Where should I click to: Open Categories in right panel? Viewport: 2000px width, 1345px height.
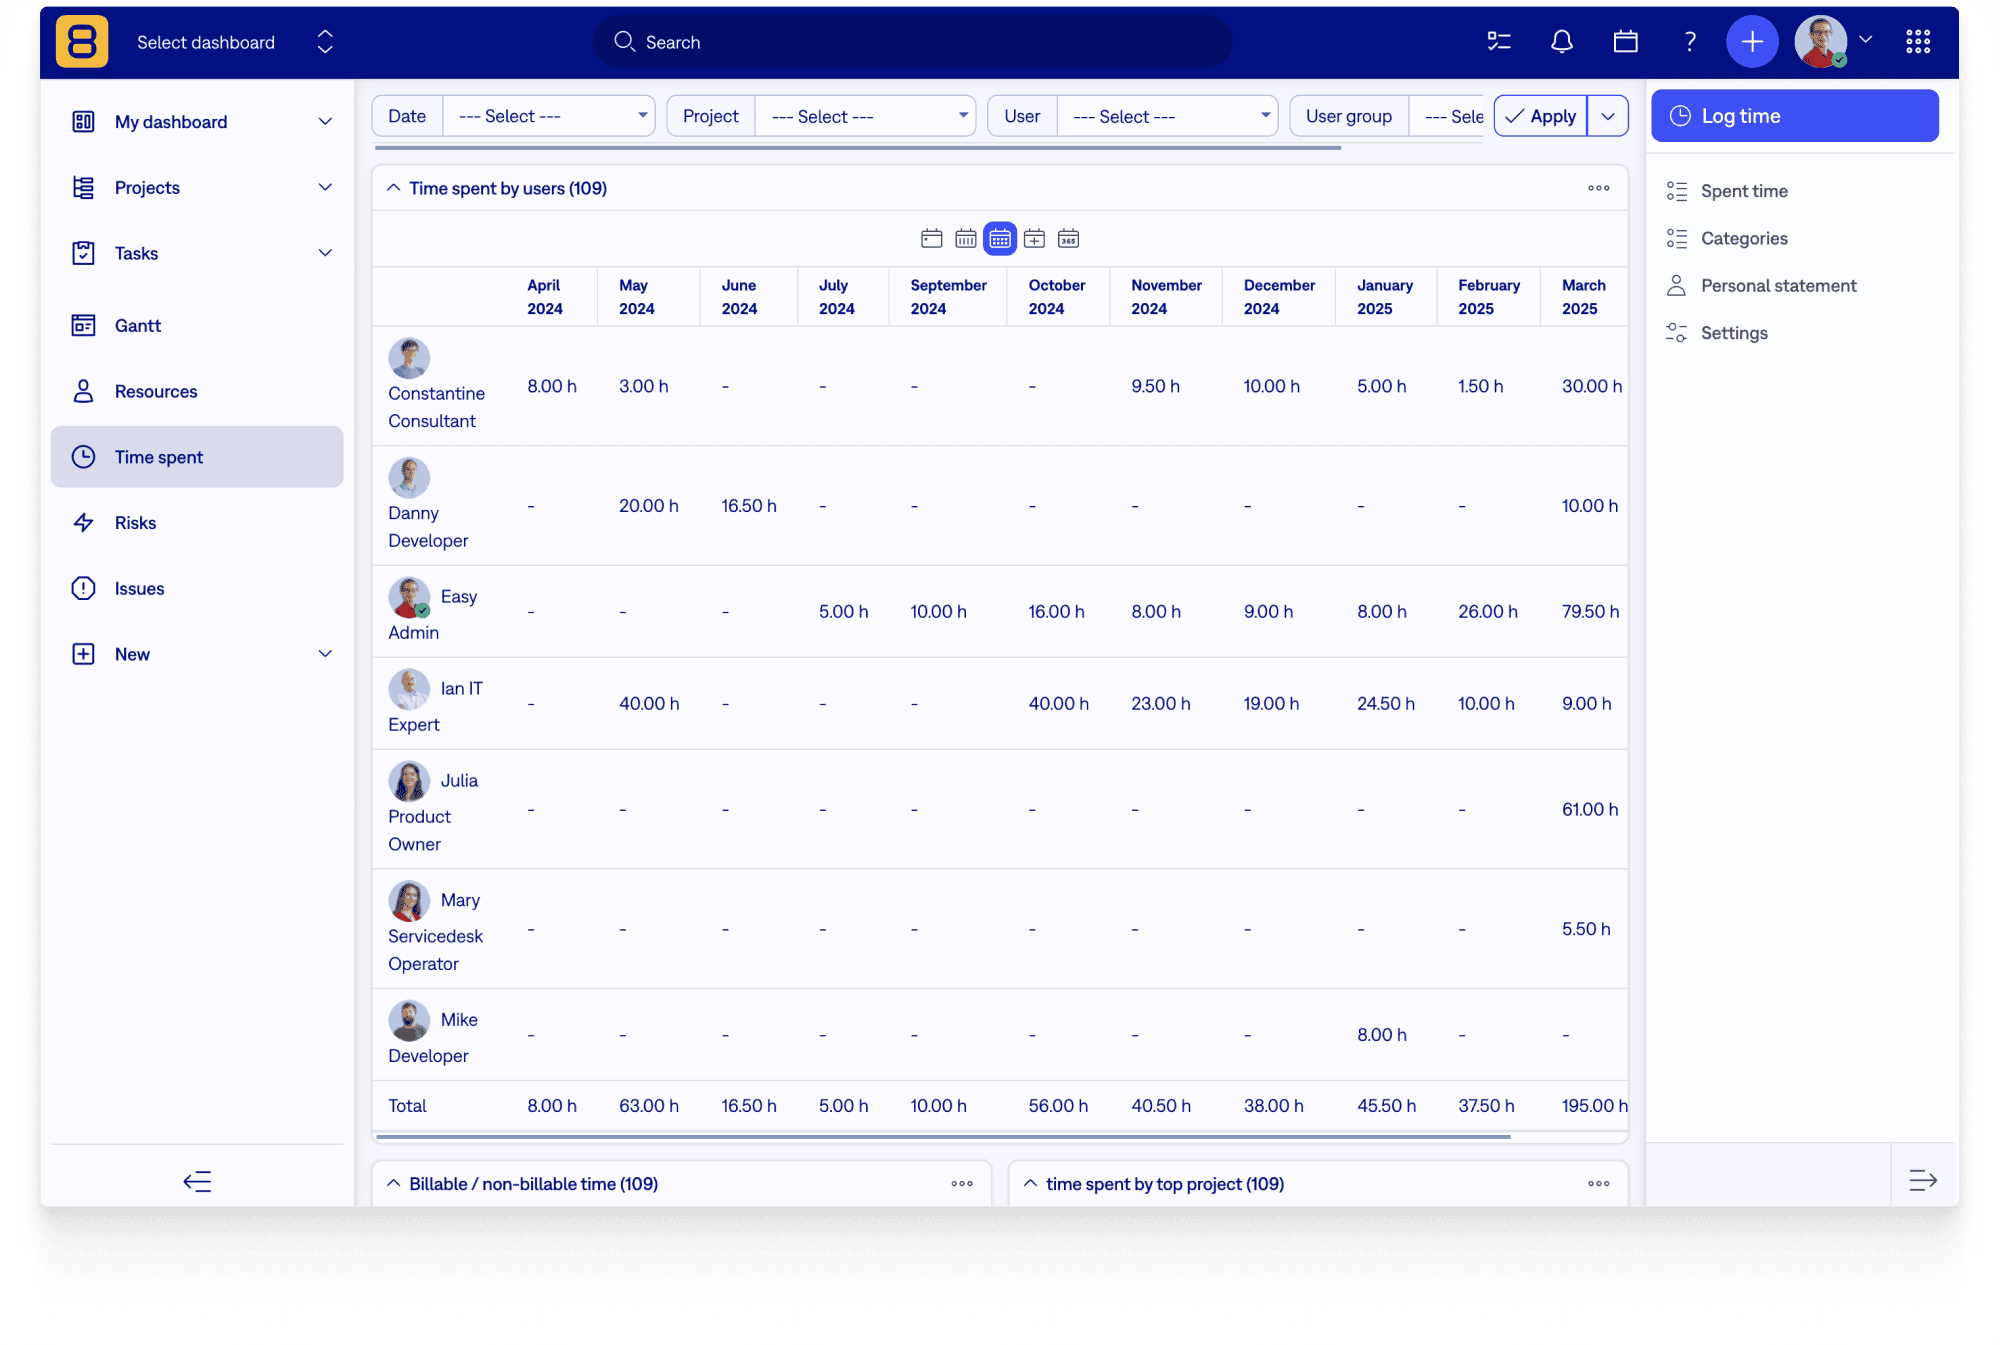tap(1744, 238)
